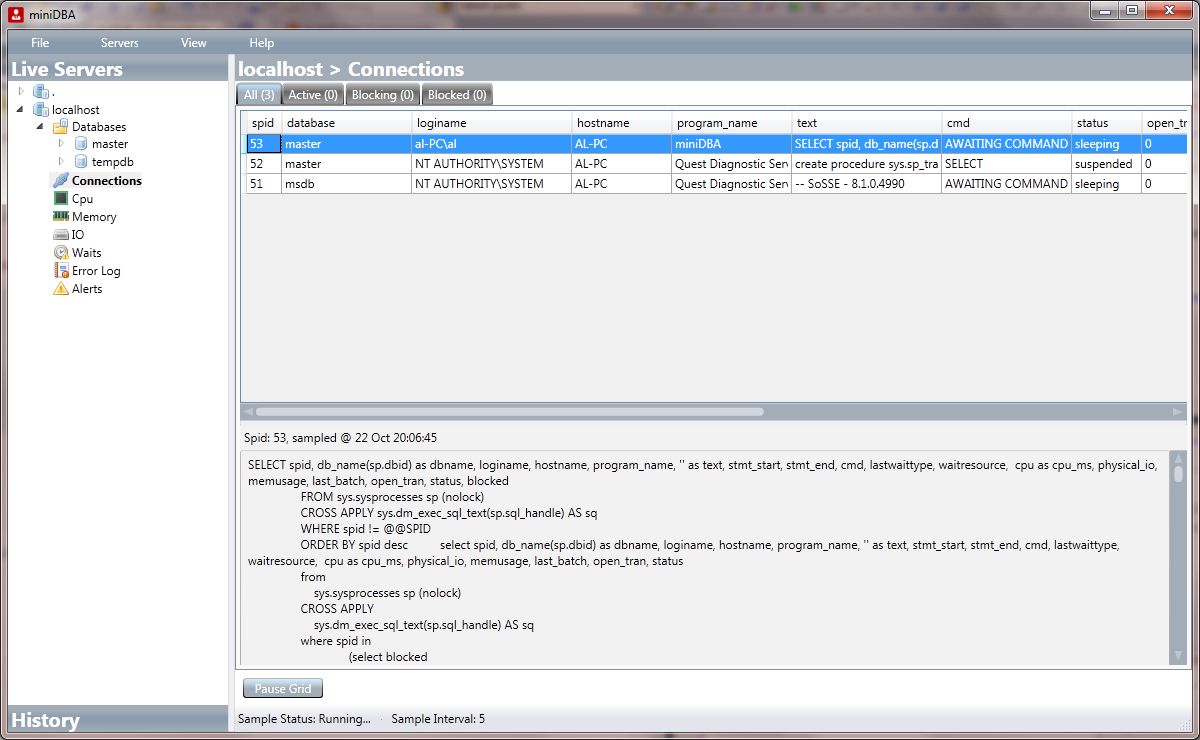Switch to the Blocked (0) tab
The height and width of the screenshot is (740, 1200).
click(x=457, y=95)
